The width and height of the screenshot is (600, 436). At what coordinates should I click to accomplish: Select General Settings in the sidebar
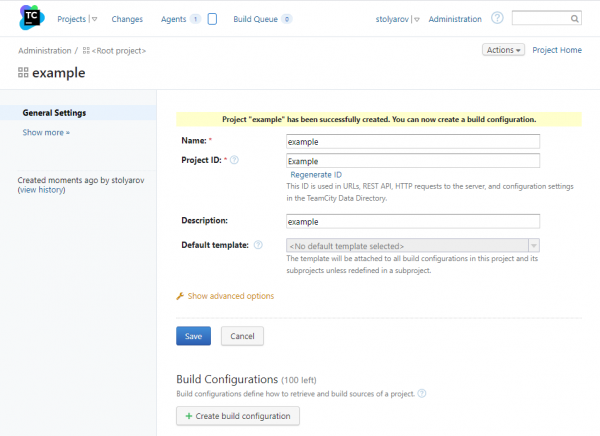point(54,113)
